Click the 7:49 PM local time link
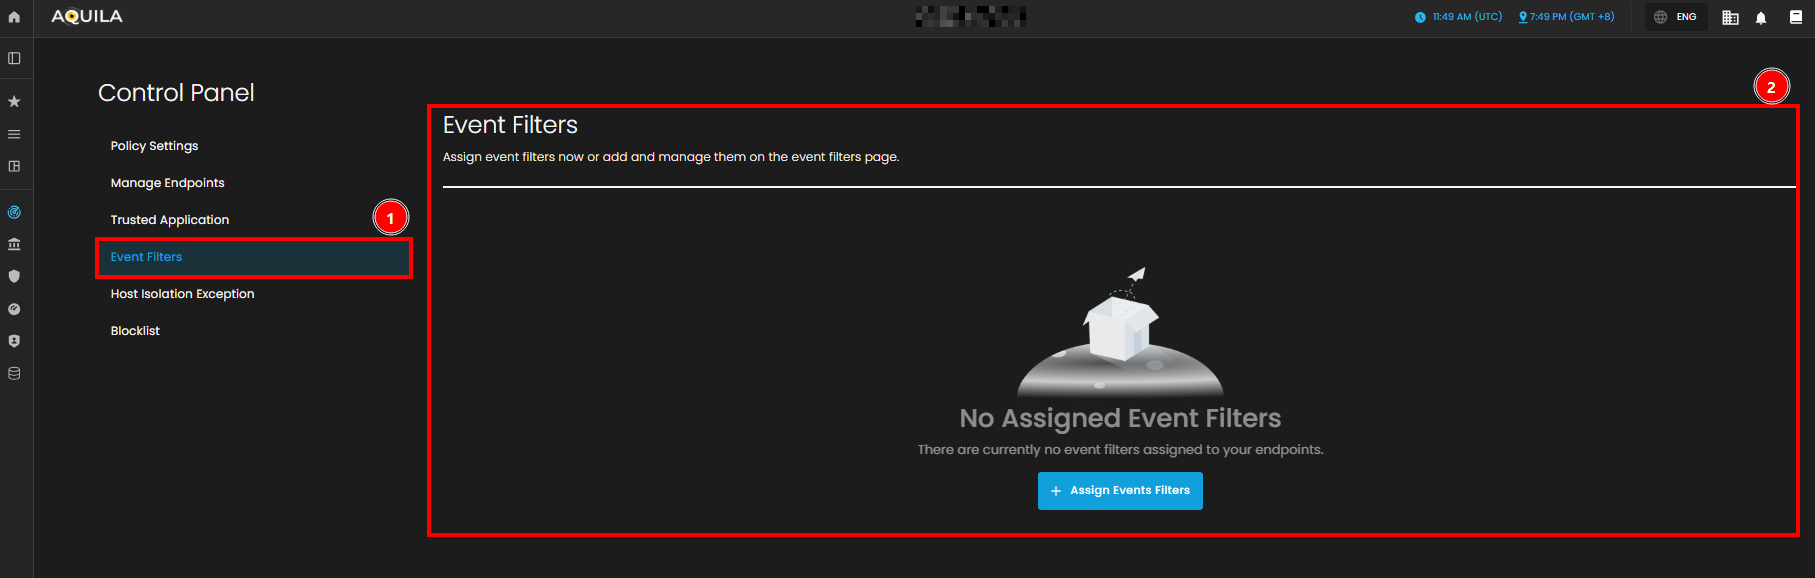Screen dimensions: 1815x578 (1566, 17)
